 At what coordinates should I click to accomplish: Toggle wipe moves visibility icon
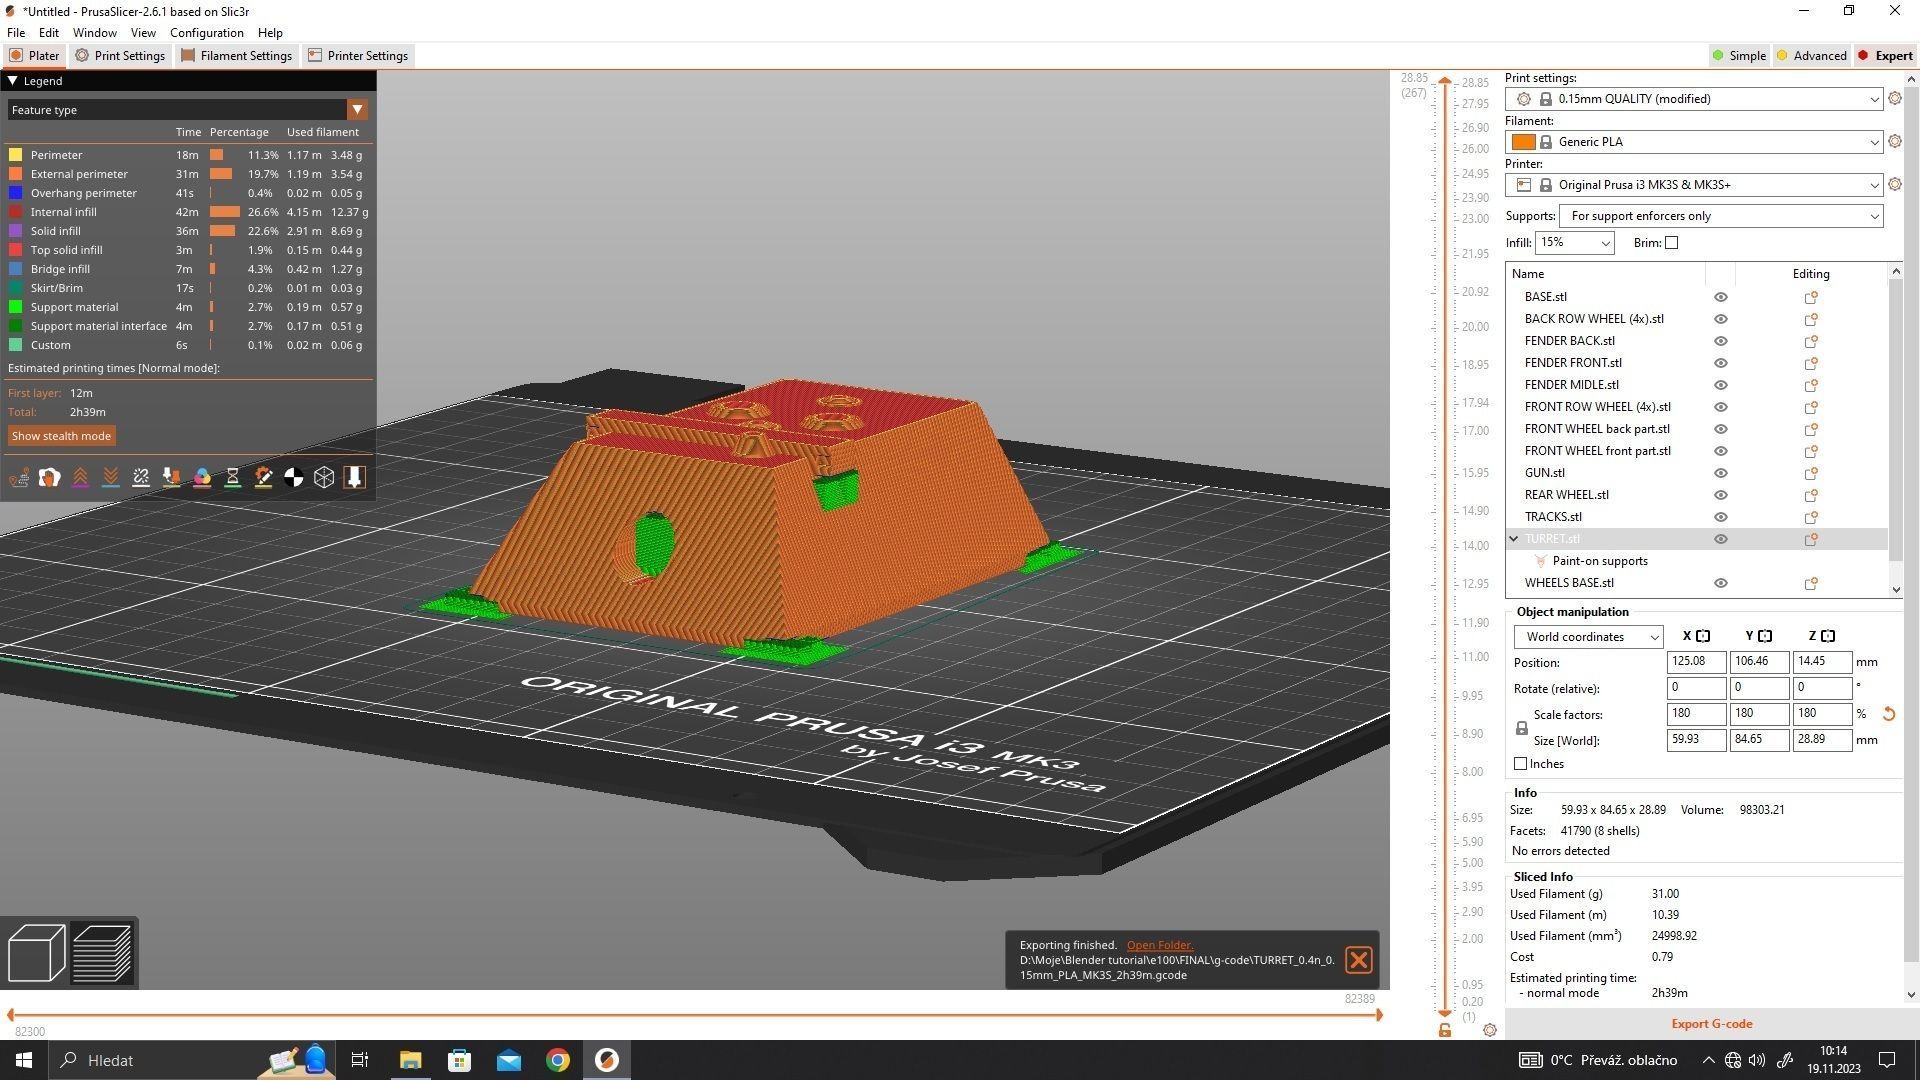(x=49, y=478)
